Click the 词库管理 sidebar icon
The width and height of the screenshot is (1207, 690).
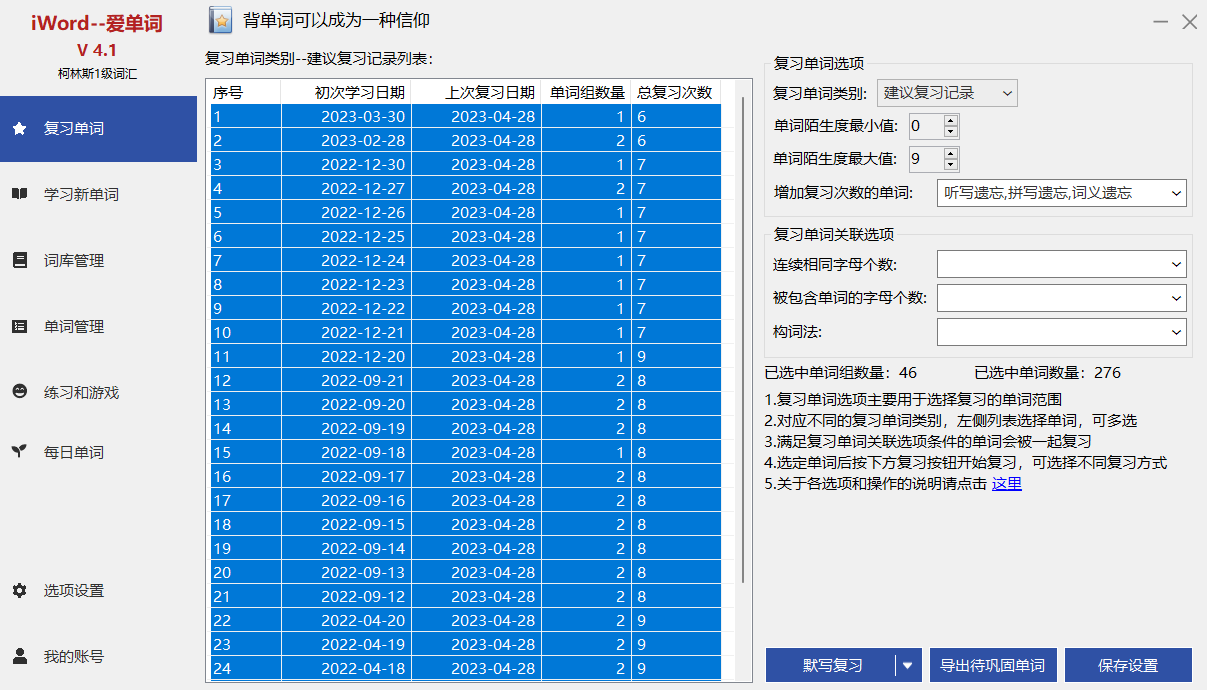click(x=19, y=260)
